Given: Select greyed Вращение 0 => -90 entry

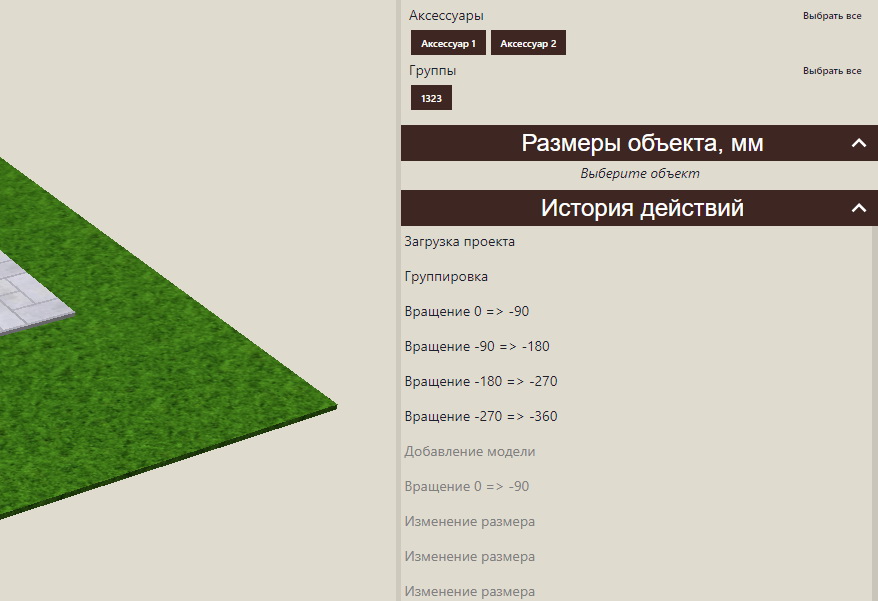Looking at the screenshot, I should pos(466,486).
